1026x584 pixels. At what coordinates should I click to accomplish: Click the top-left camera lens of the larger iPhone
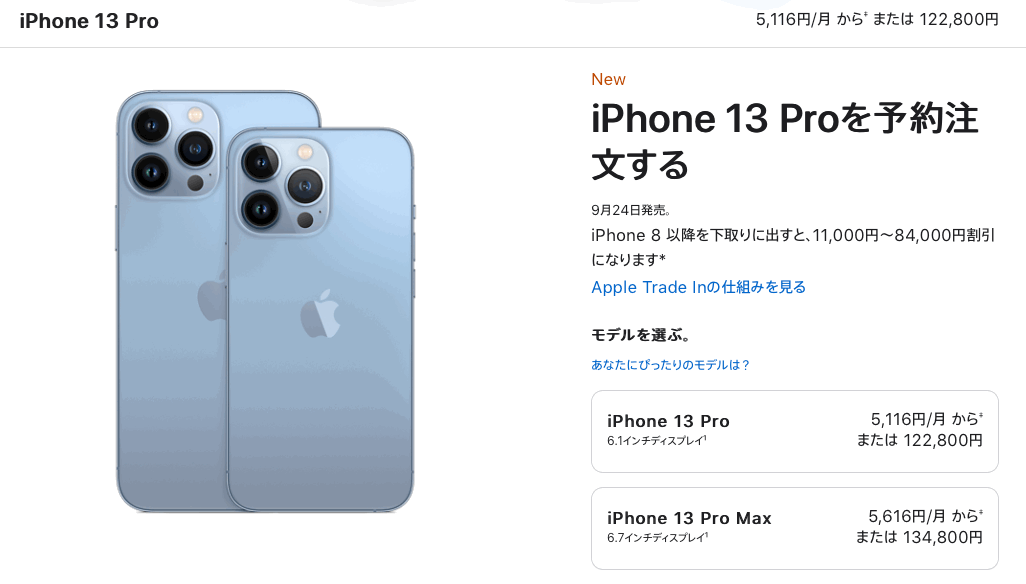coord(151,125)
